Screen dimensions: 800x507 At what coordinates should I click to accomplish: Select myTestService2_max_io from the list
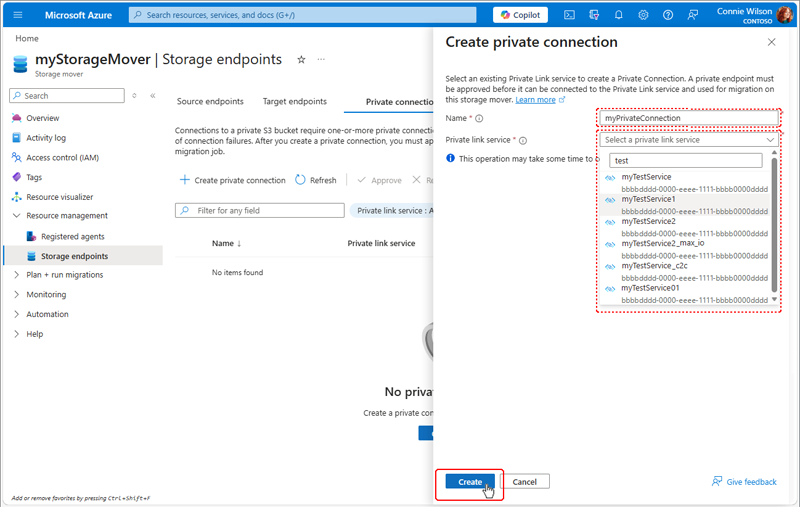(685, 249)
